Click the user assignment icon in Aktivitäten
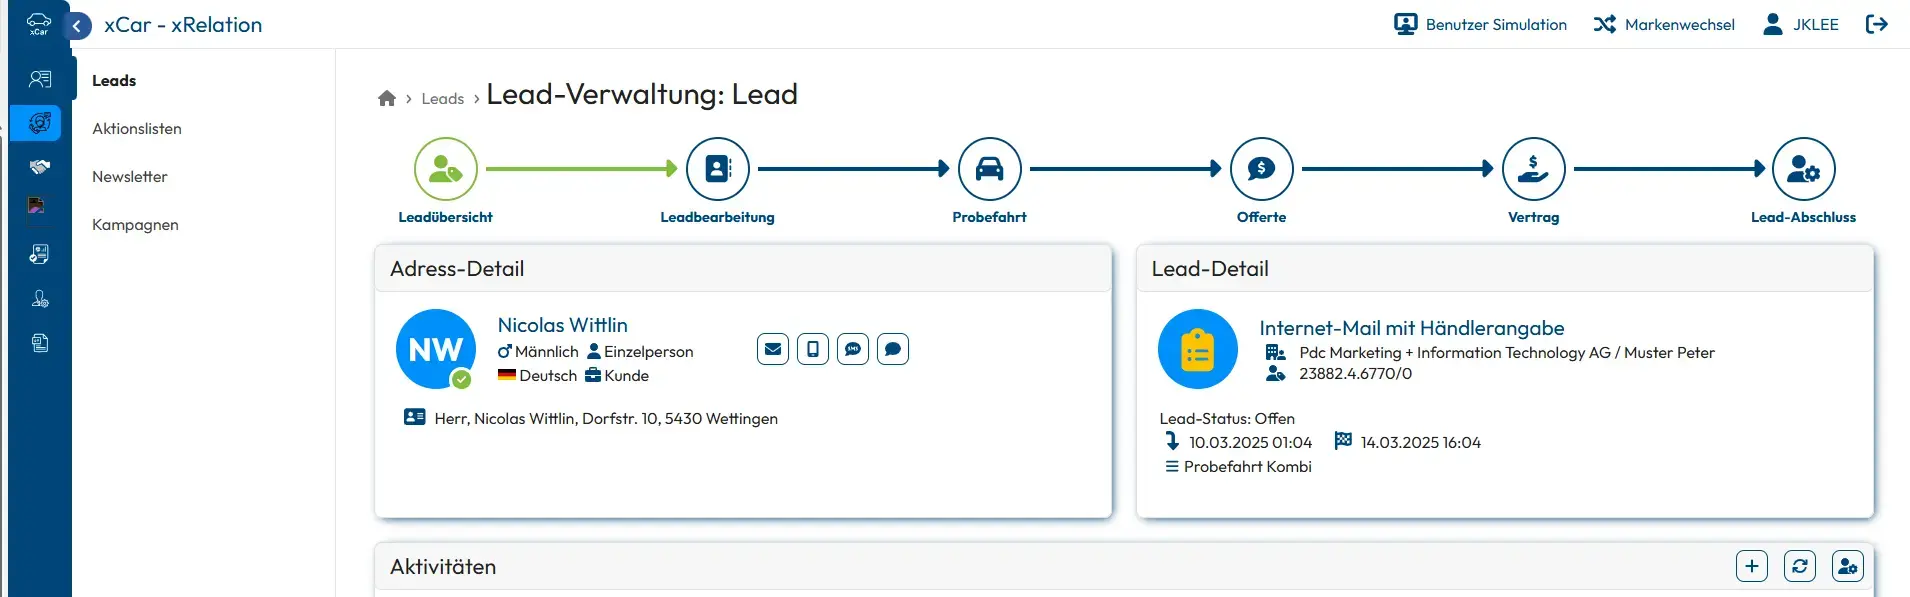This screenshot has width=1910, height=597. [x=1848, y=566]
